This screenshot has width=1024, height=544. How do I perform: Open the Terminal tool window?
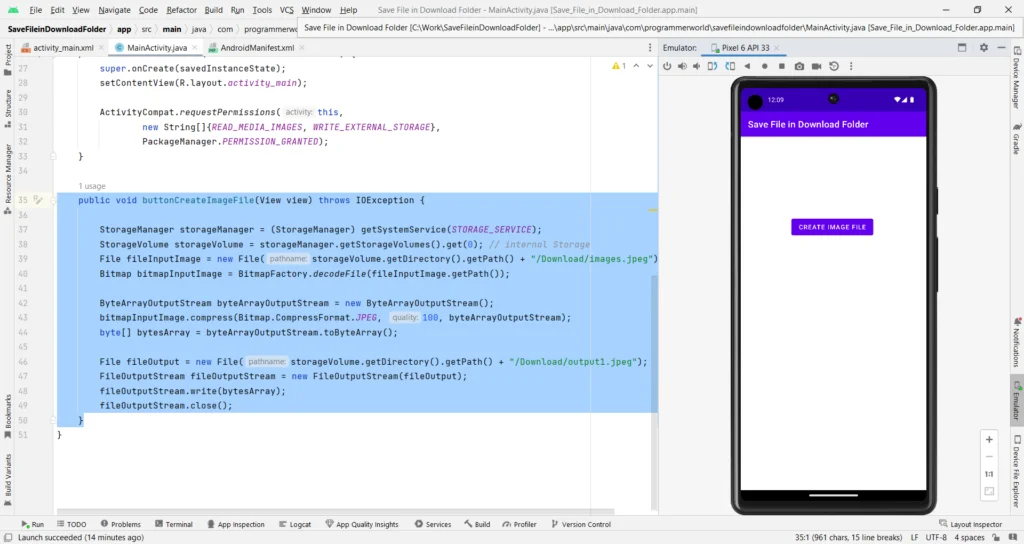click(174, 524)
